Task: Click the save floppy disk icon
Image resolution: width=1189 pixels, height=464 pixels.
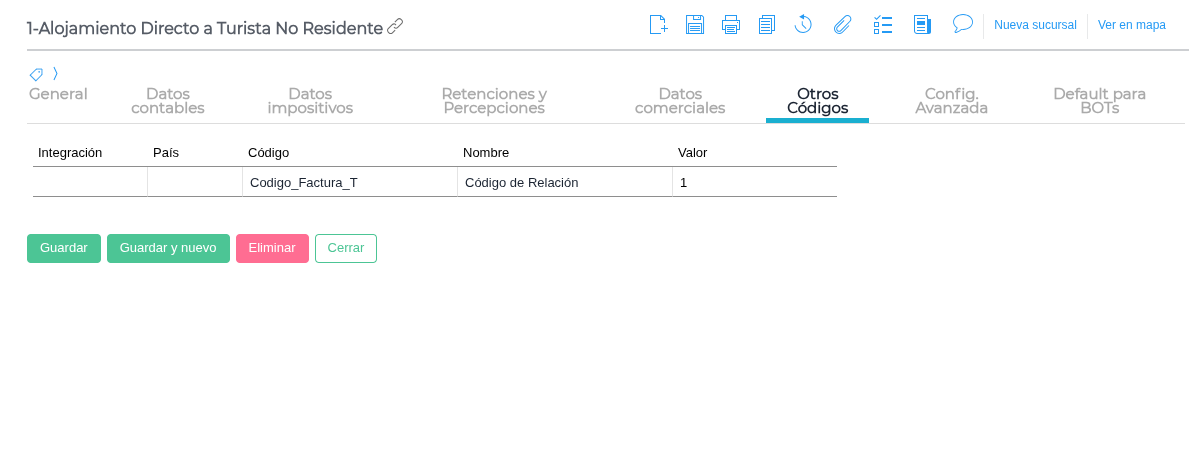Action: [695, 25]
